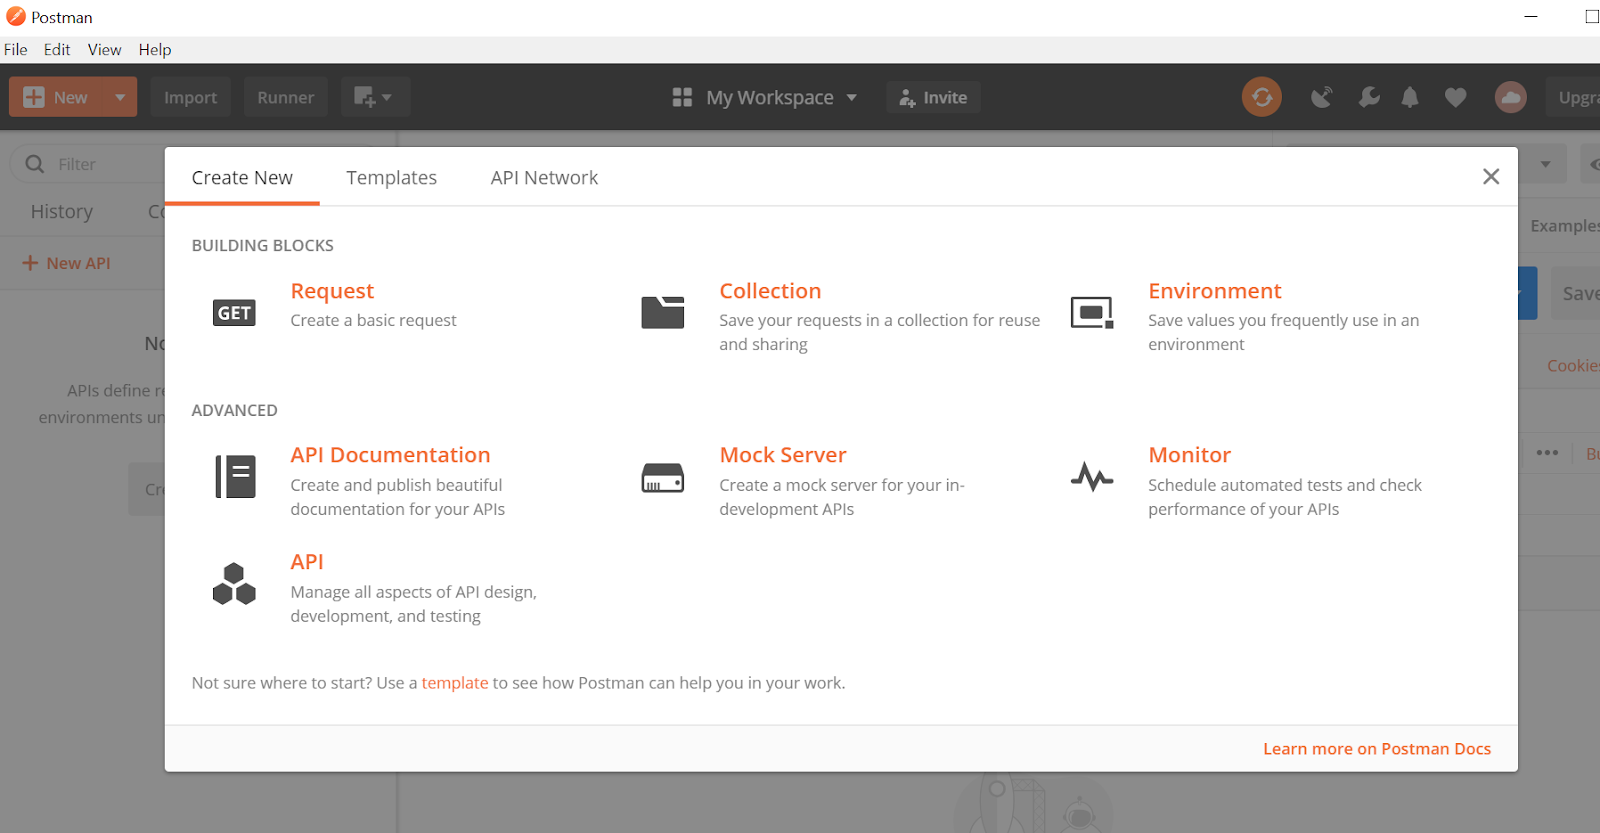This screenshot has height=833, width=1600.
Task: Open the History sidebar tab
Action: [x=62, y=211]
